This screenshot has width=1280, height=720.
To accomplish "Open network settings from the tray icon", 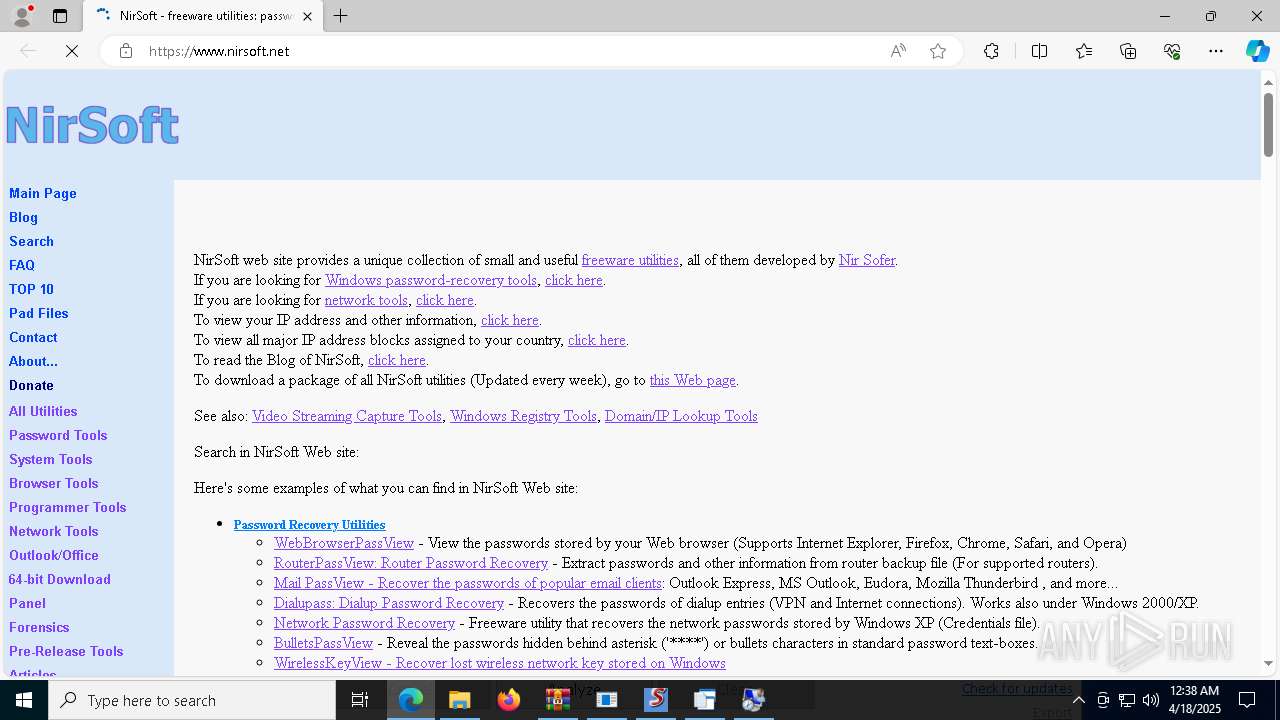I will click(1126, 700).
